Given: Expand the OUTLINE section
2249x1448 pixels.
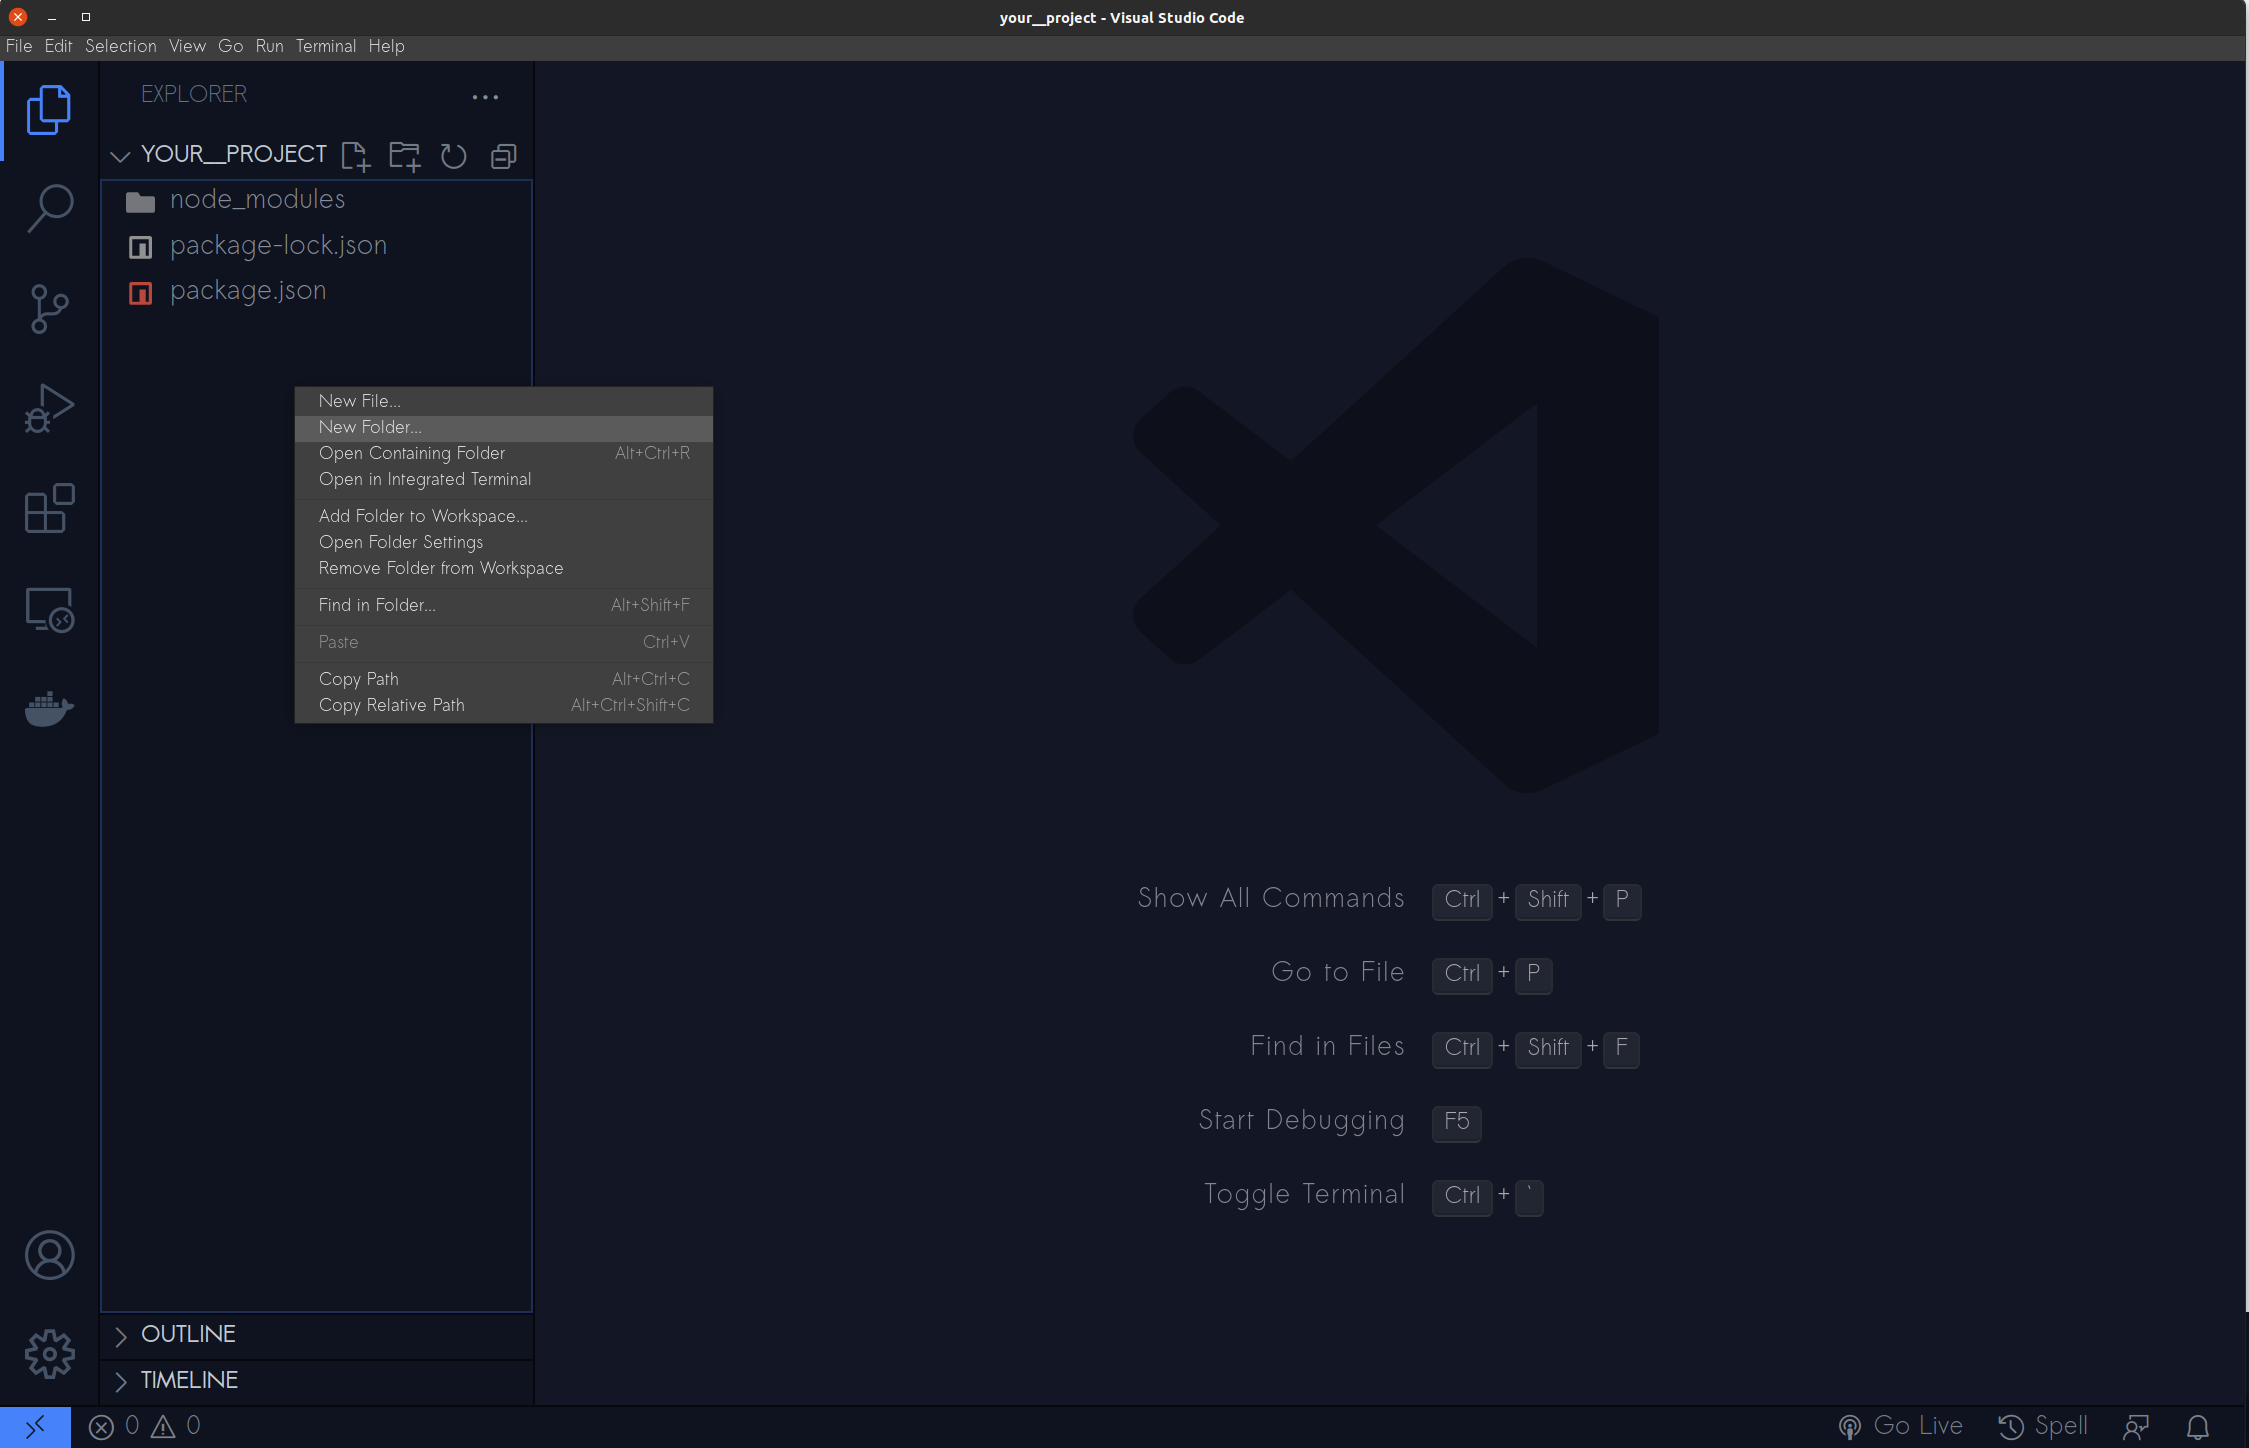Looking at the screenshot, I should (316, 1334).
